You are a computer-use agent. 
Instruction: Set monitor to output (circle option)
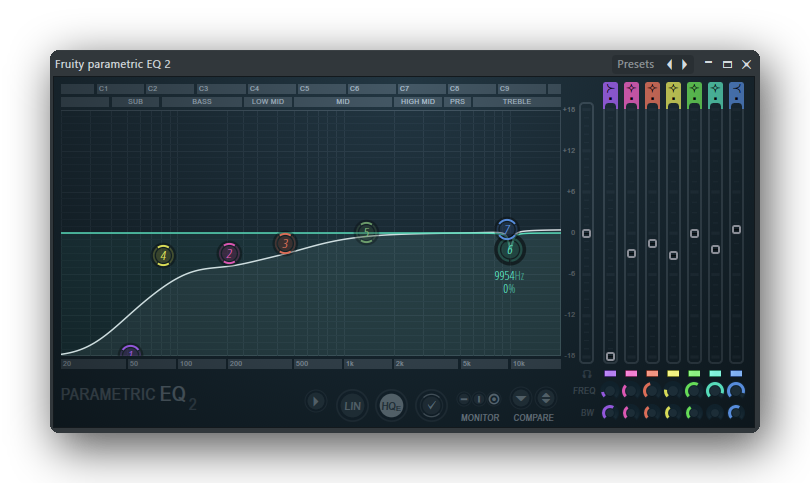click(494, 399)
